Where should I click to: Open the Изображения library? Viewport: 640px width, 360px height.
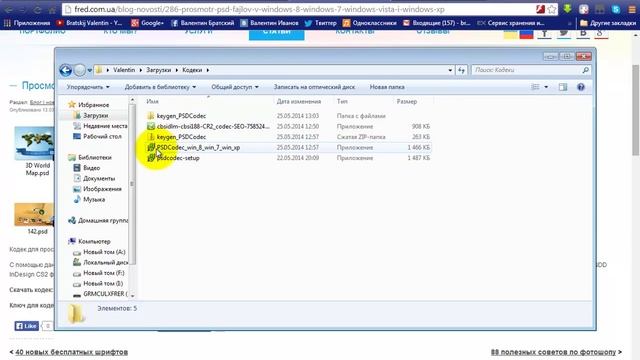pyautogui.click(x=102, y=189)
